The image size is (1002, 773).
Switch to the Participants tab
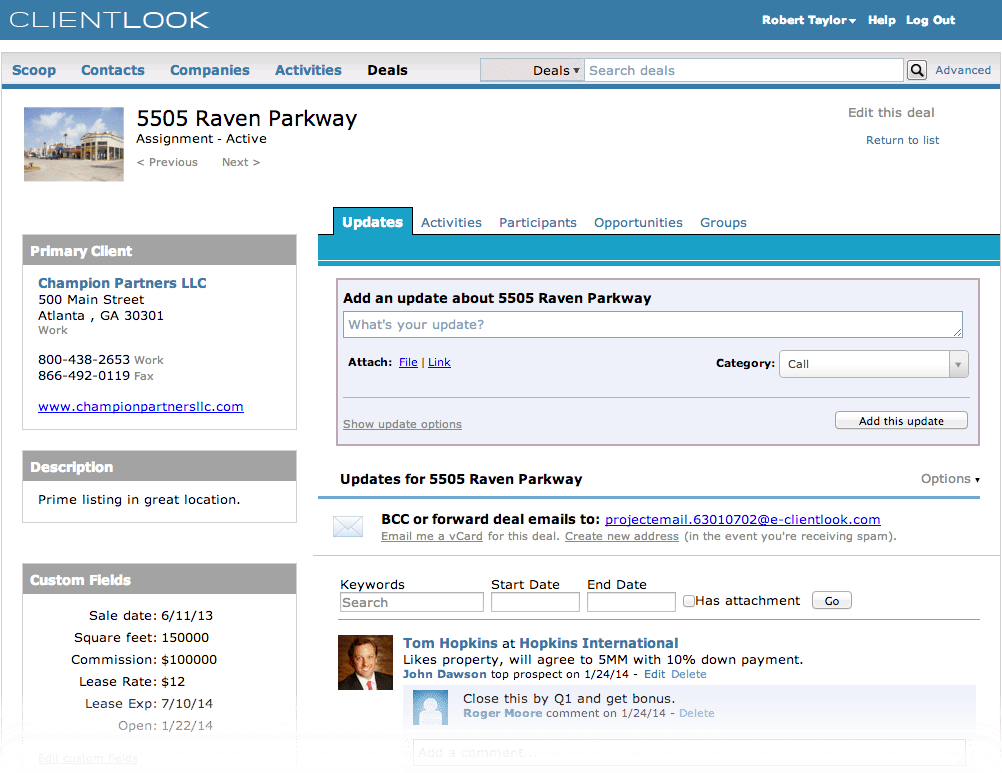point(537,222)
